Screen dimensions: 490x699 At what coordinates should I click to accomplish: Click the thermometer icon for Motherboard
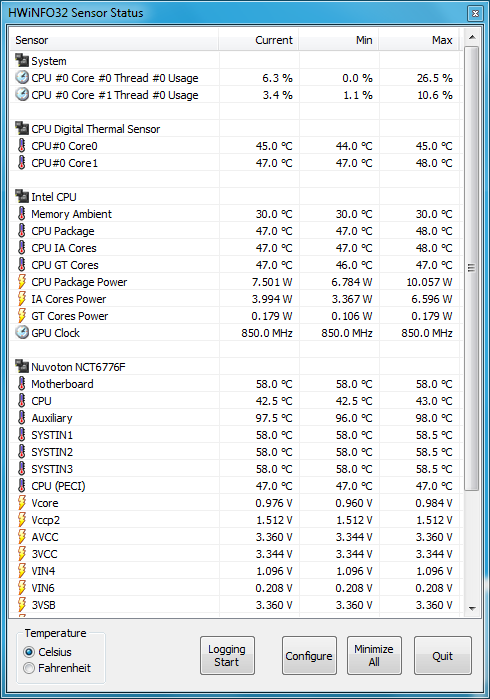click(21, 384)
